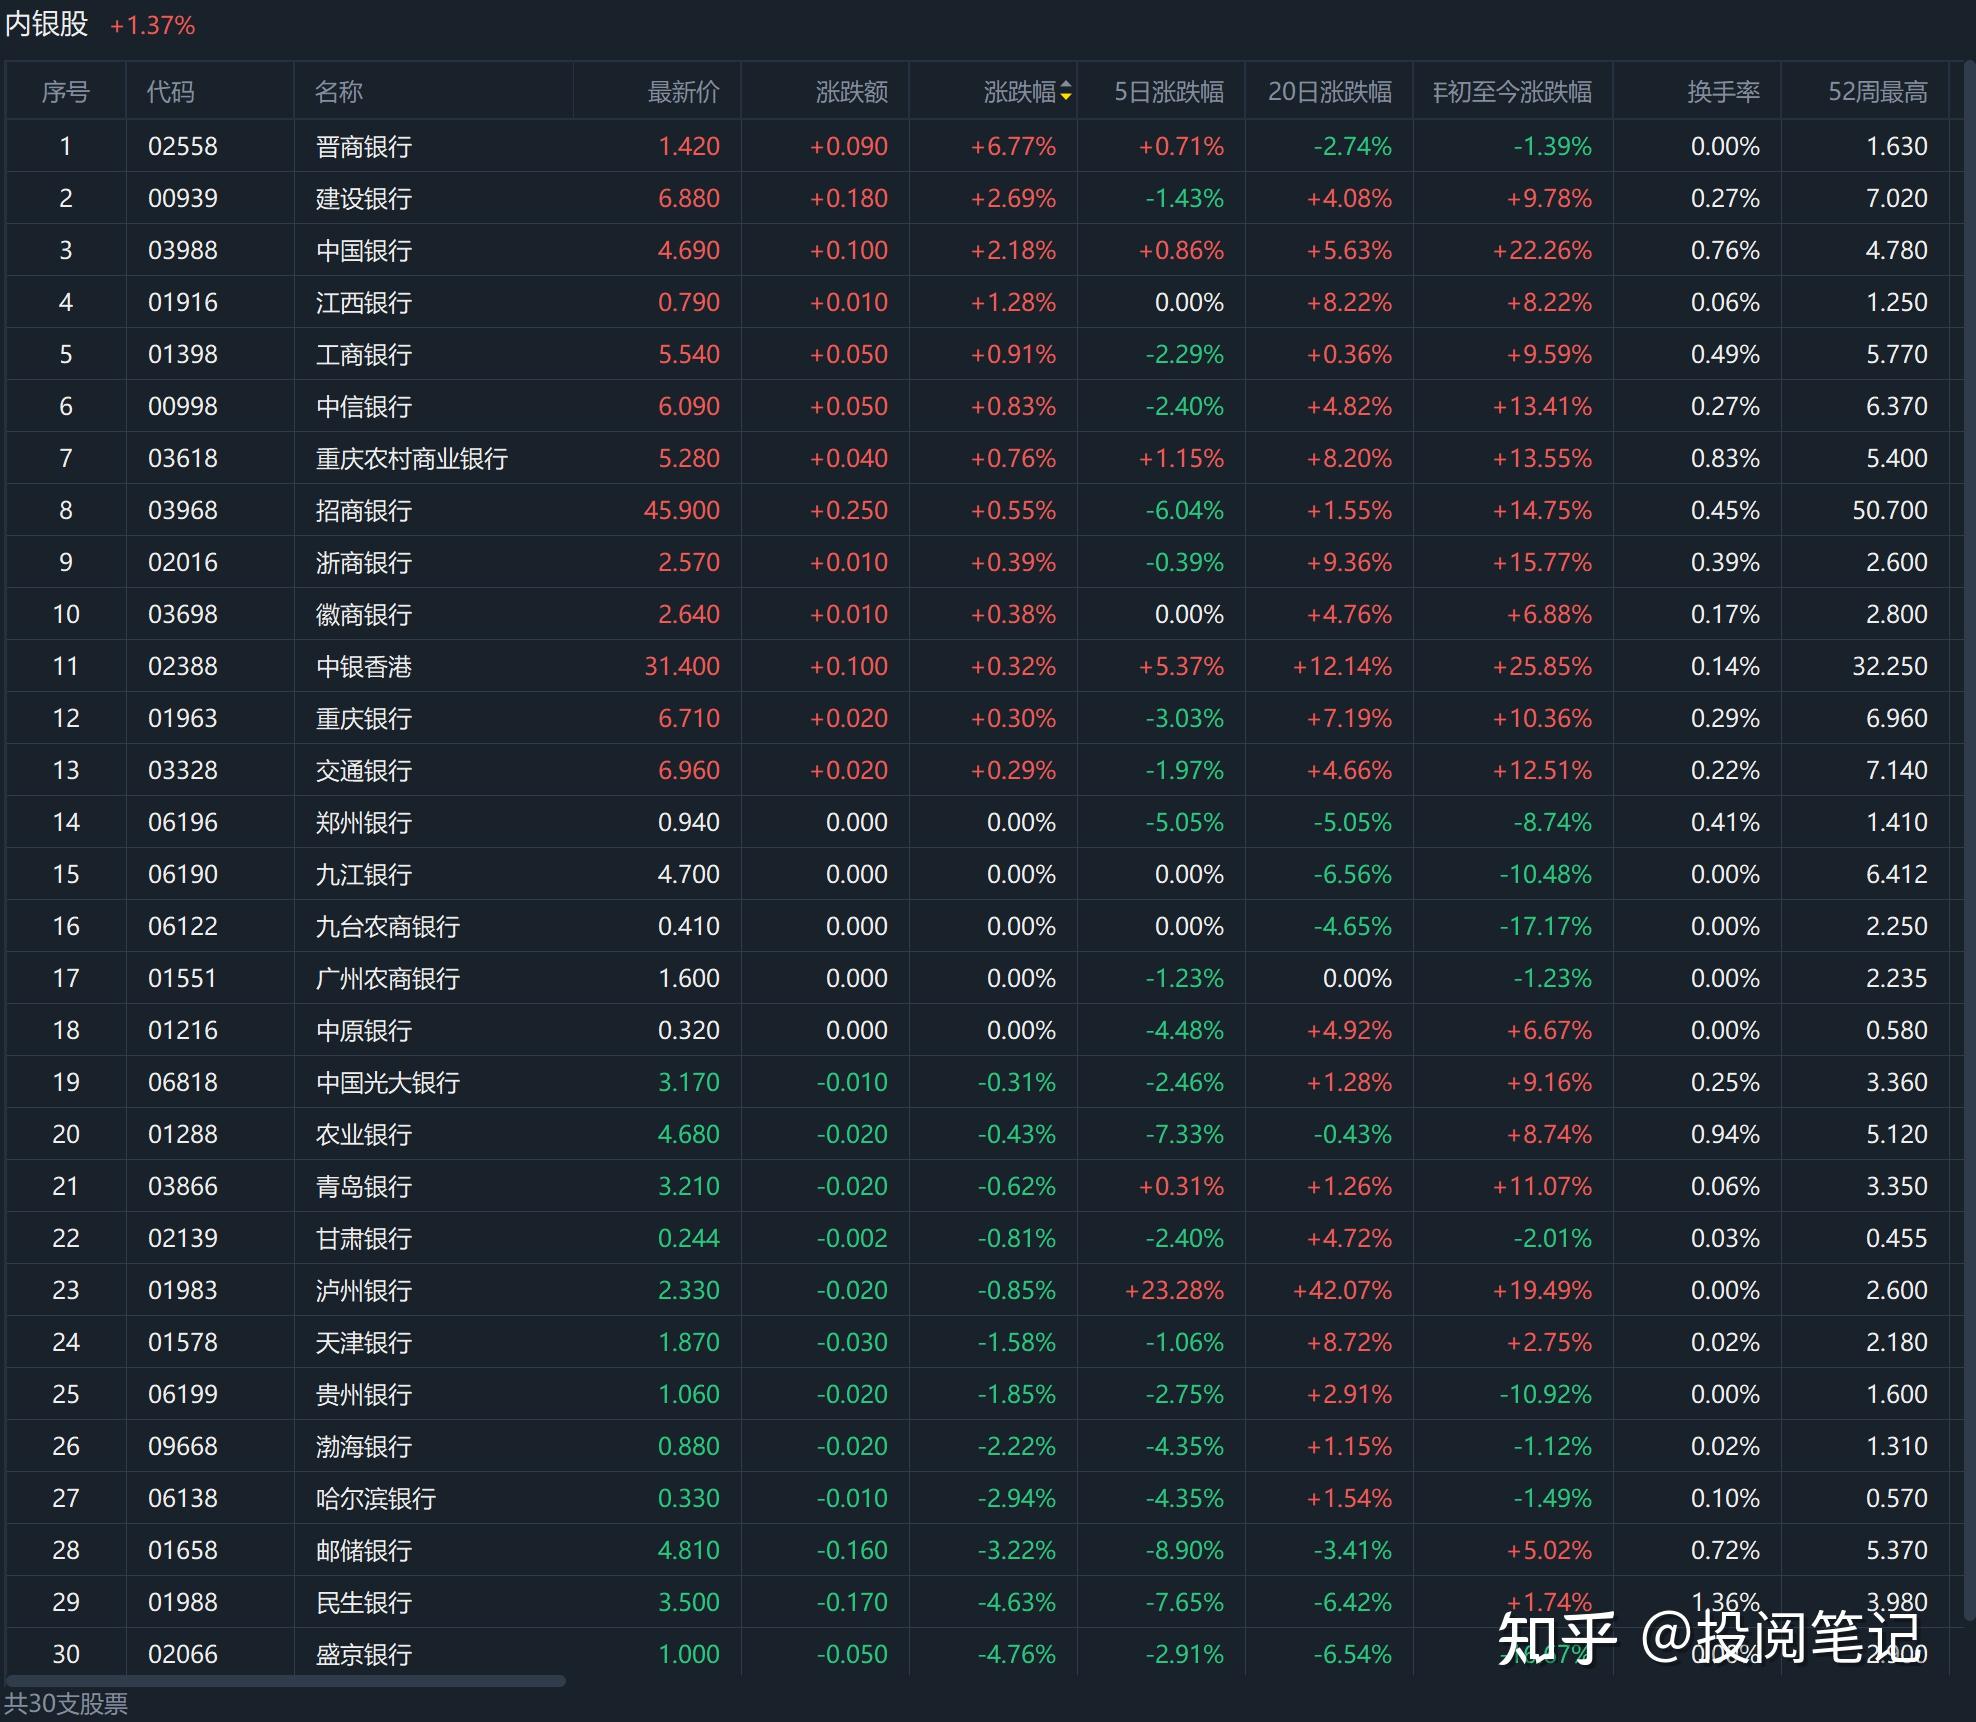The image size is (1976, 1722).
Task: Open 中信银行 stock row
Action: pos(364,407)
